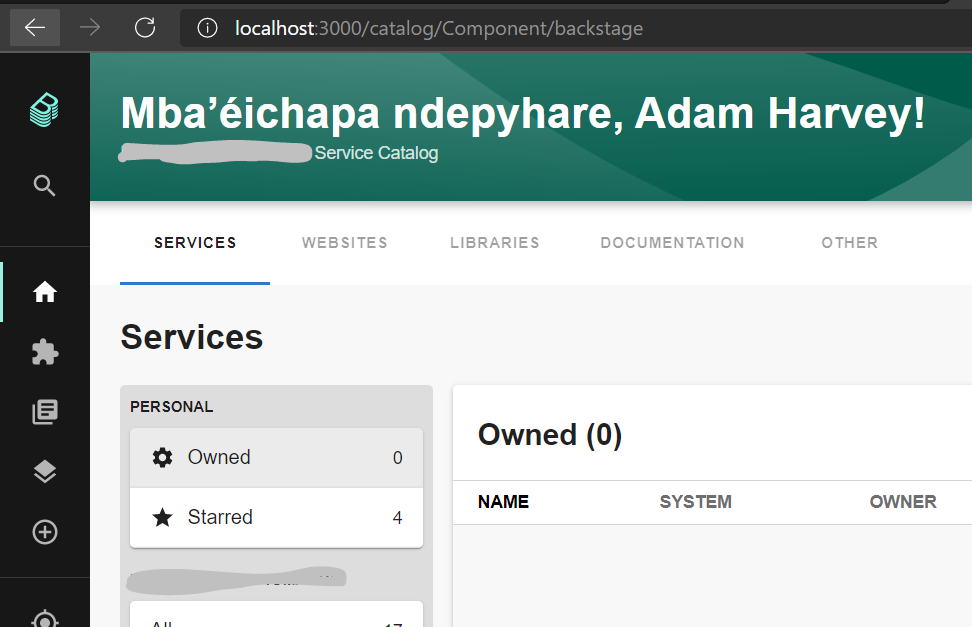This screenshot has width=972, height=627.
Task: Click the LIBRARIES tab label
Action: pyautogui.click(x=494, y=242)
